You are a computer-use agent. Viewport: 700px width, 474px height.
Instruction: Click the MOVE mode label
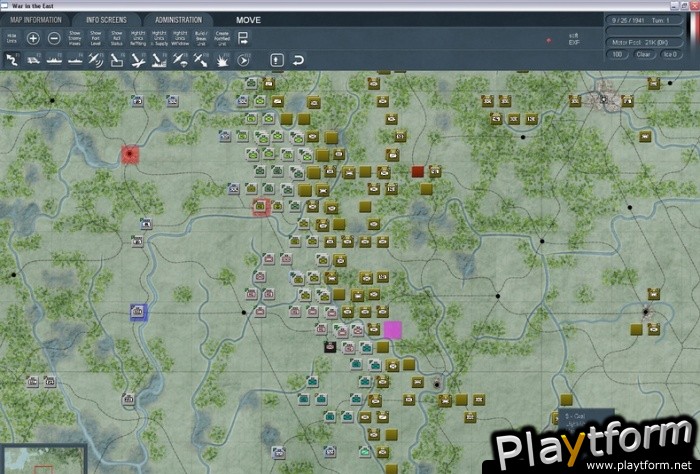click(x=248, y=20)
